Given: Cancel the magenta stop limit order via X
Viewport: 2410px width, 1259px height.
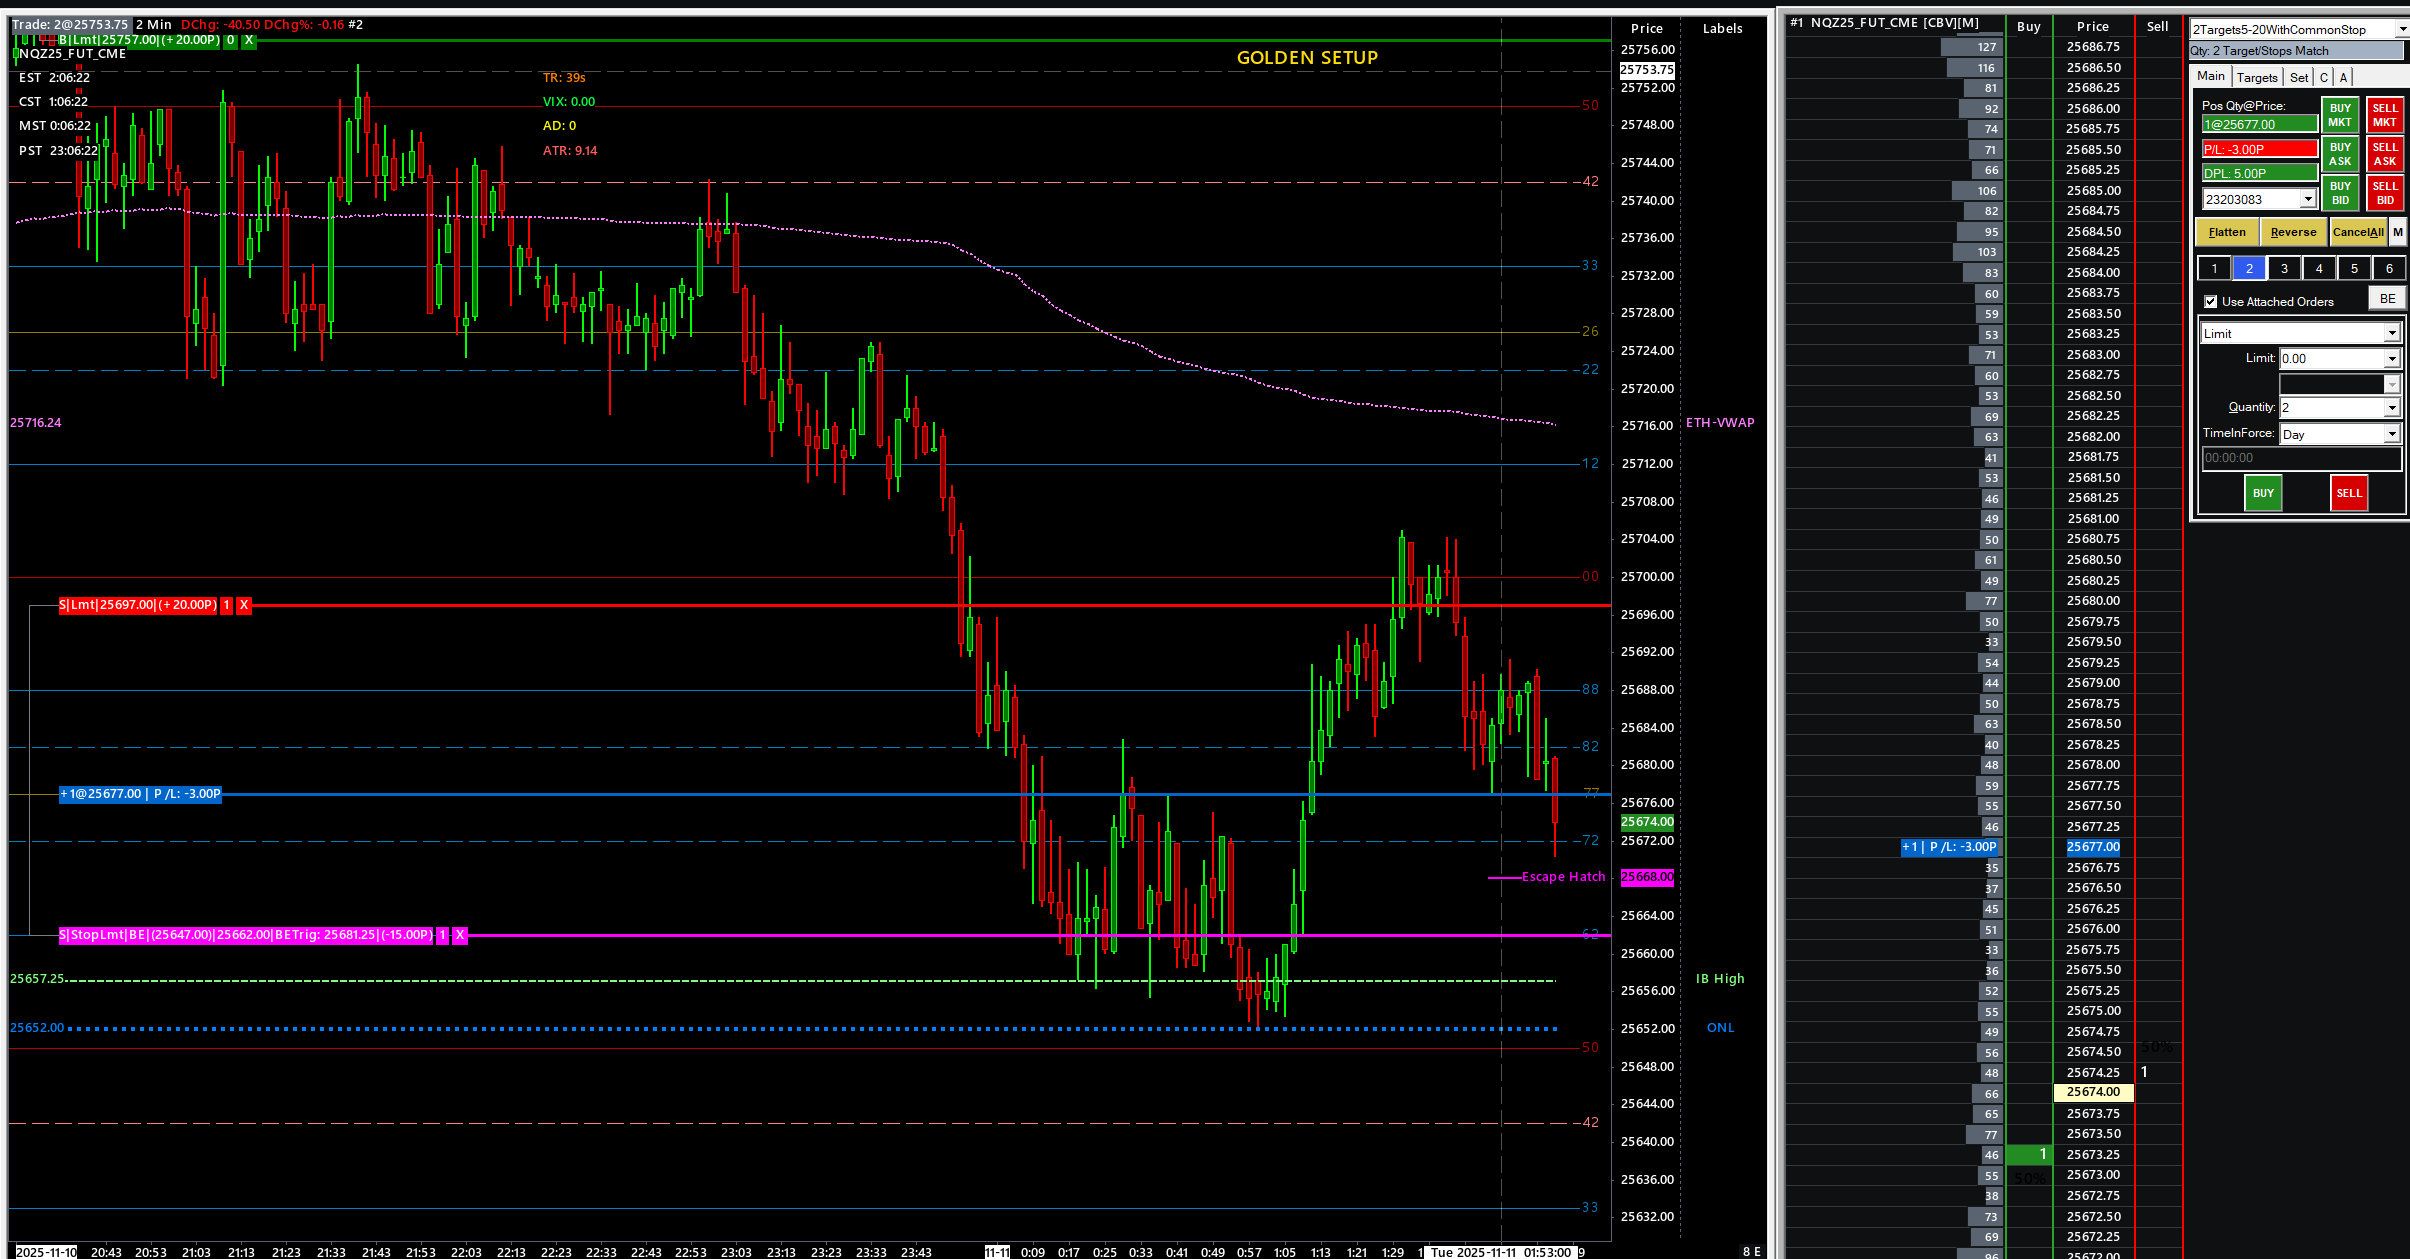Looking at the screenshot, I should tap(460, 935).
